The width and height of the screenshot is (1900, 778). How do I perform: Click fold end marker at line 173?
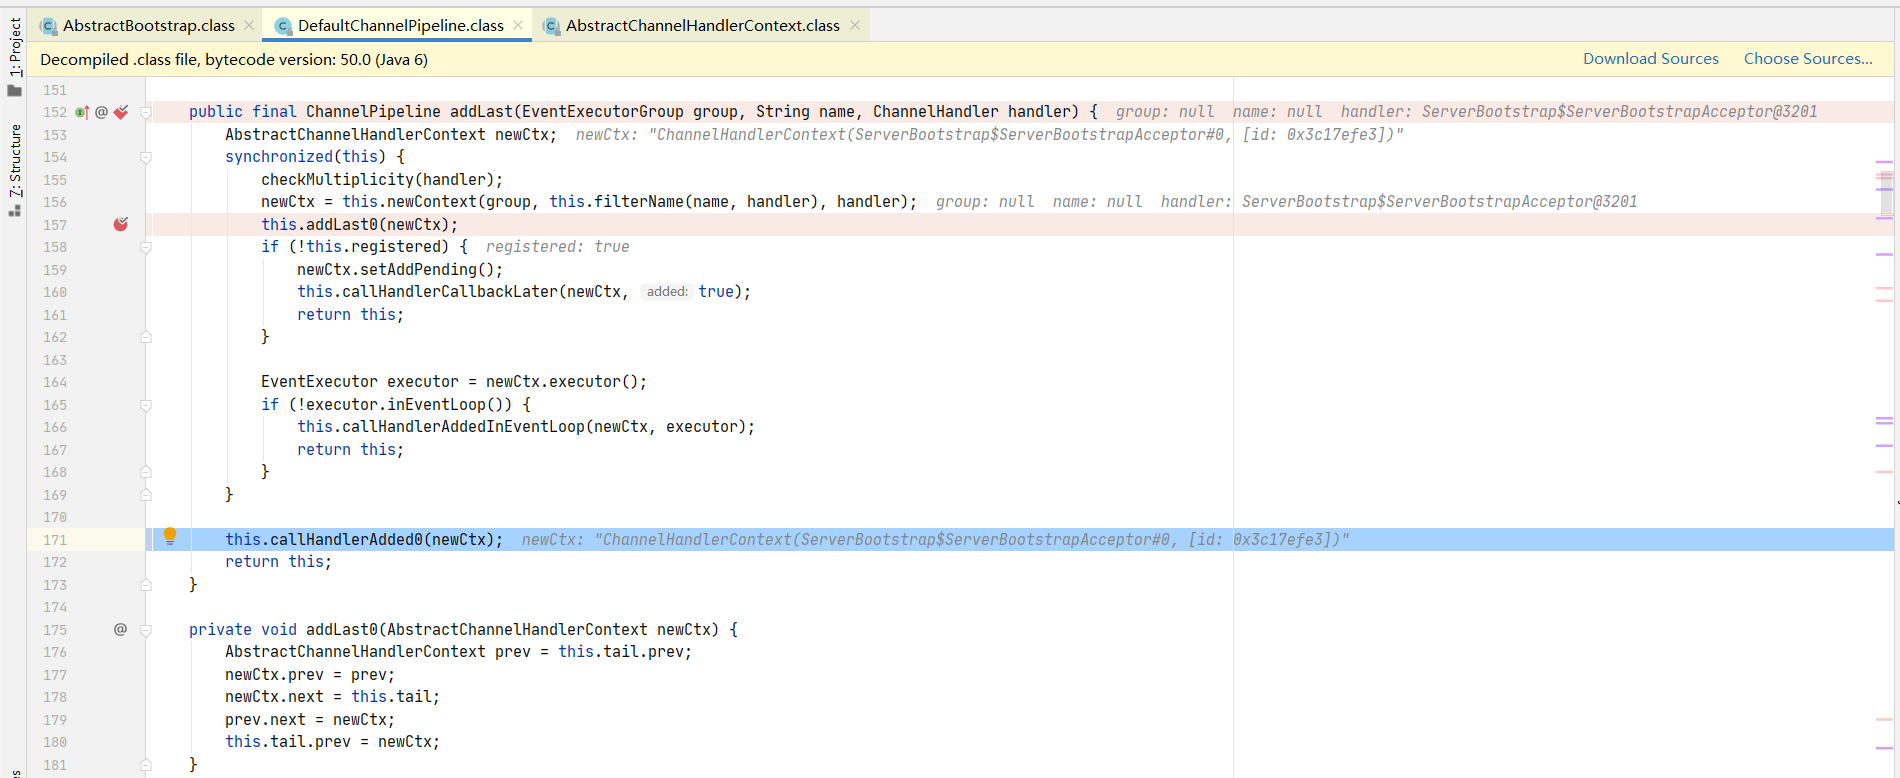click(146, 584)
